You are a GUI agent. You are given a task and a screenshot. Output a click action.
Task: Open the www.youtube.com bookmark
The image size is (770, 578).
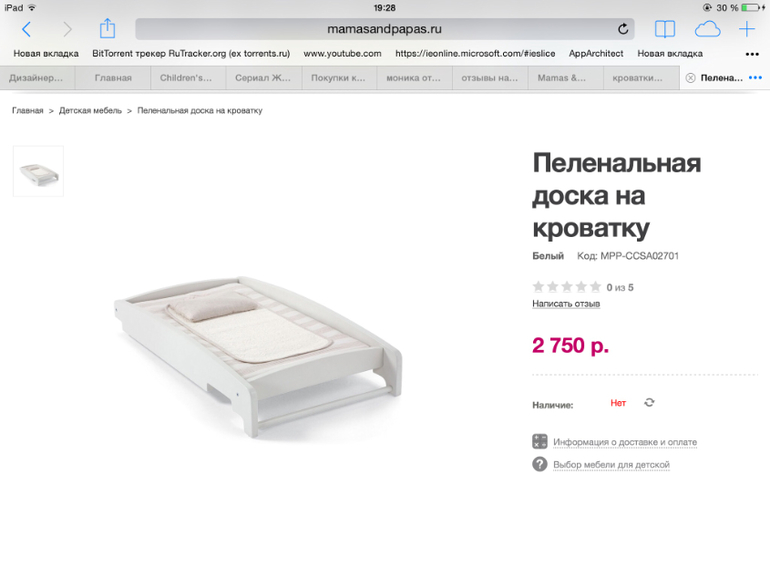(342, 54)
